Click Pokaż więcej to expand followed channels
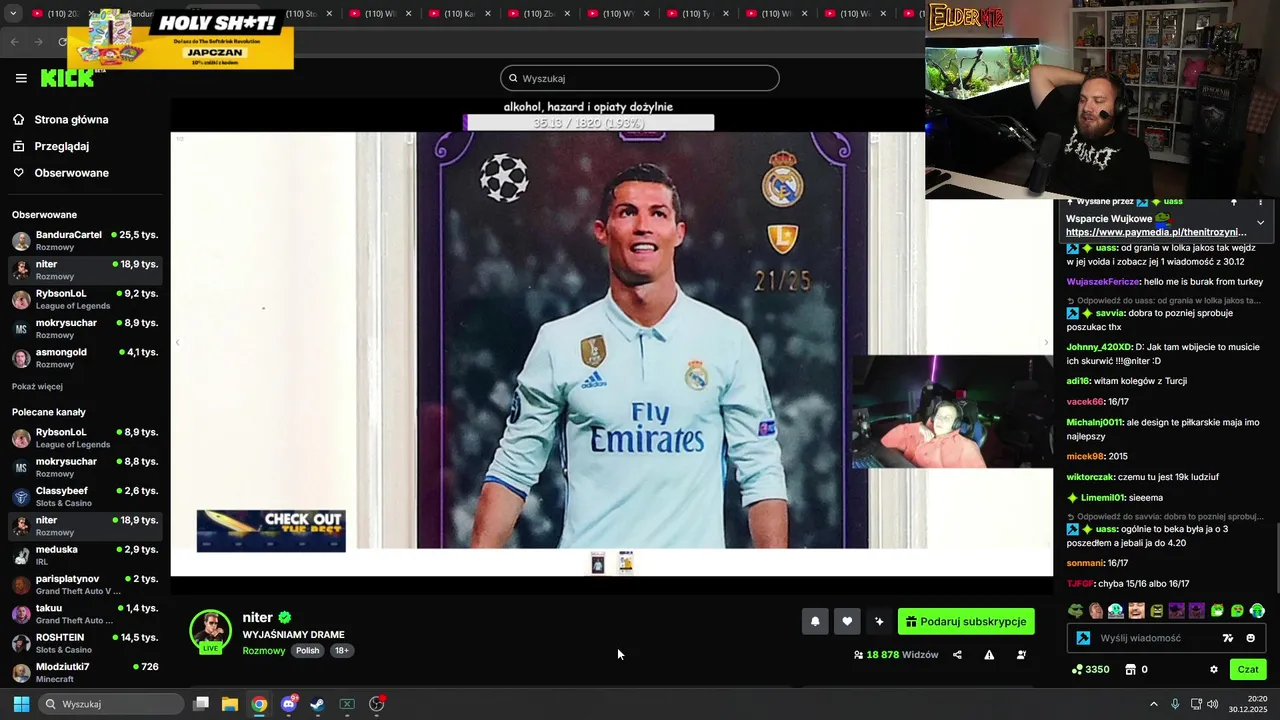1280x720 pixels. [x=37, y=387]
